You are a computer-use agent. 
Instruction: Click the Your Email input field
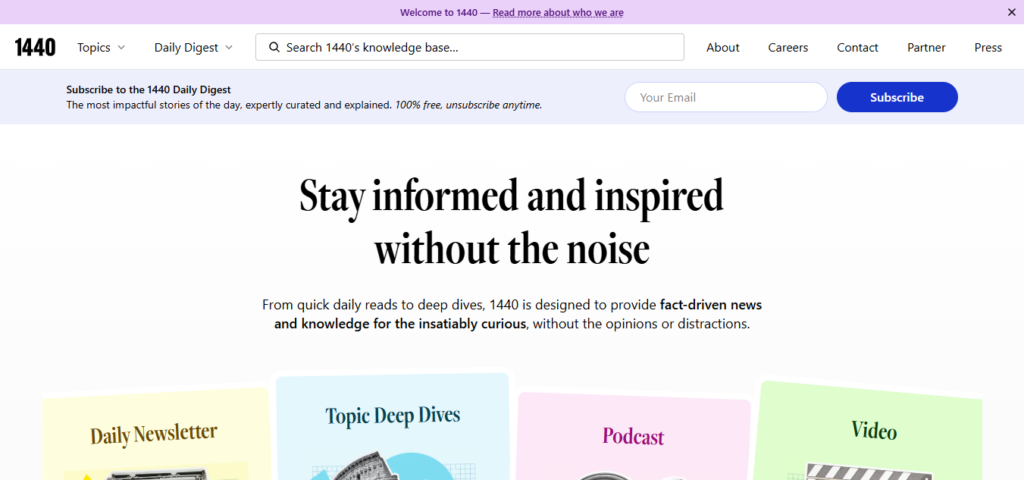click(726, 97)
